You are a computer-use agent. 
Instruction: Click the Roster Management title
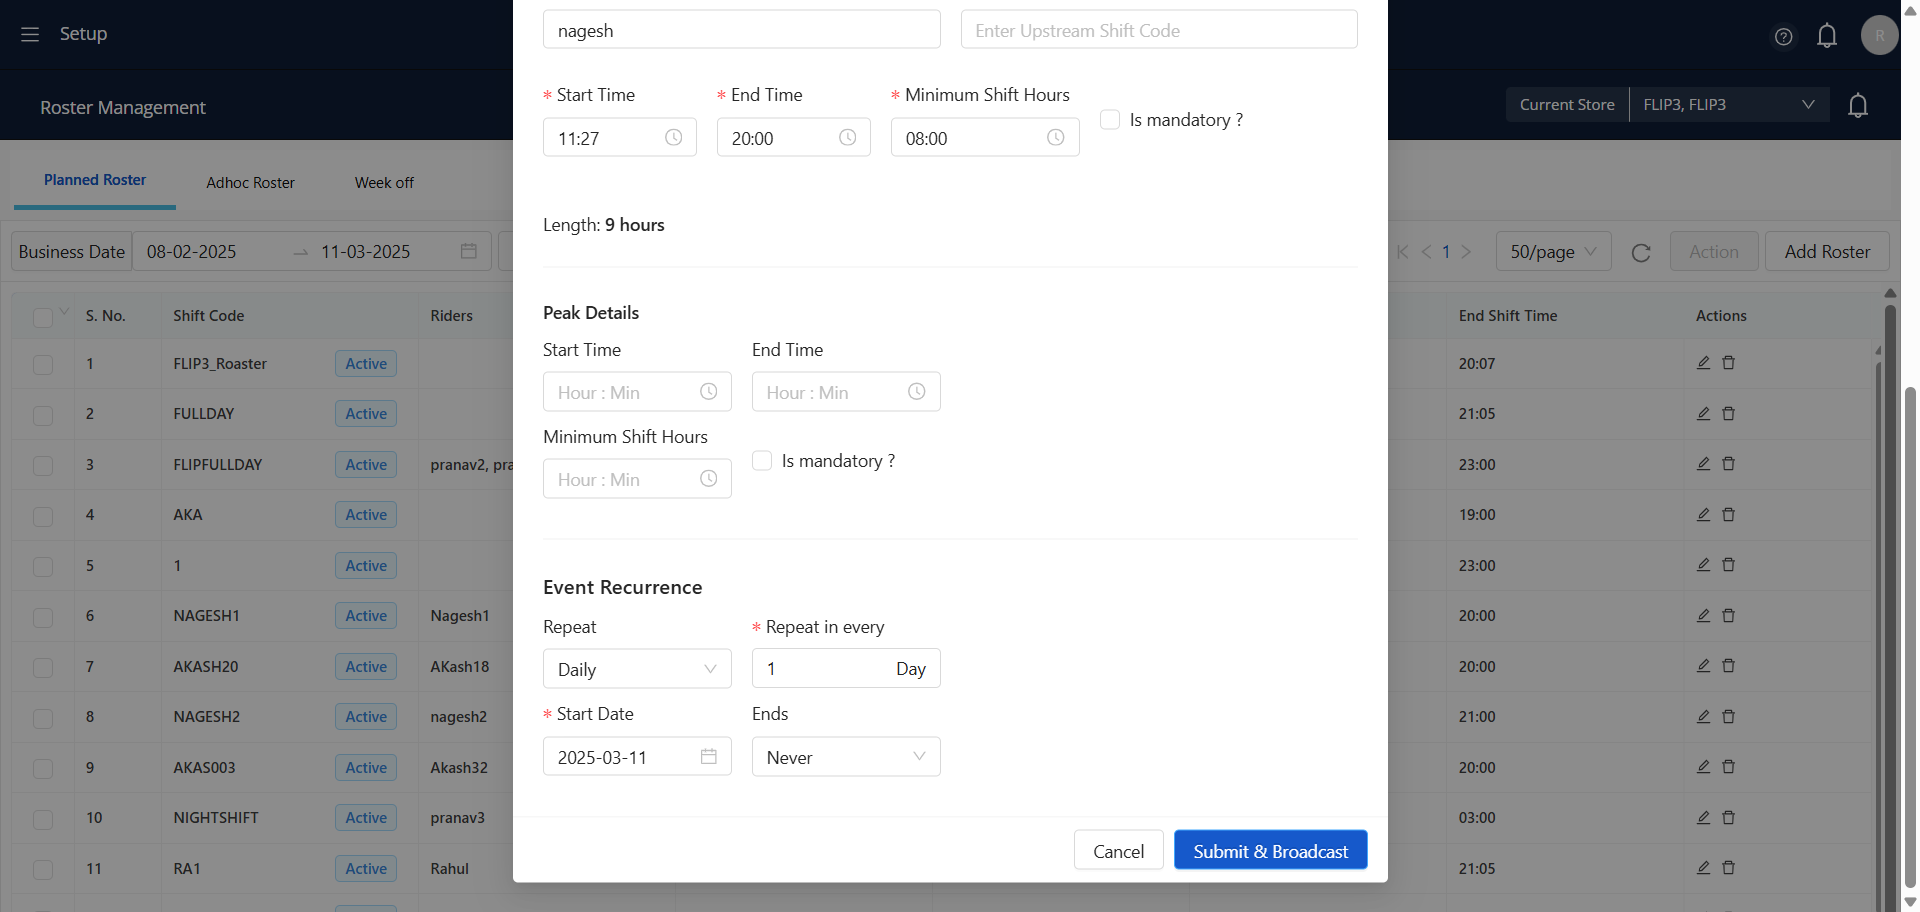pos(123,108)
